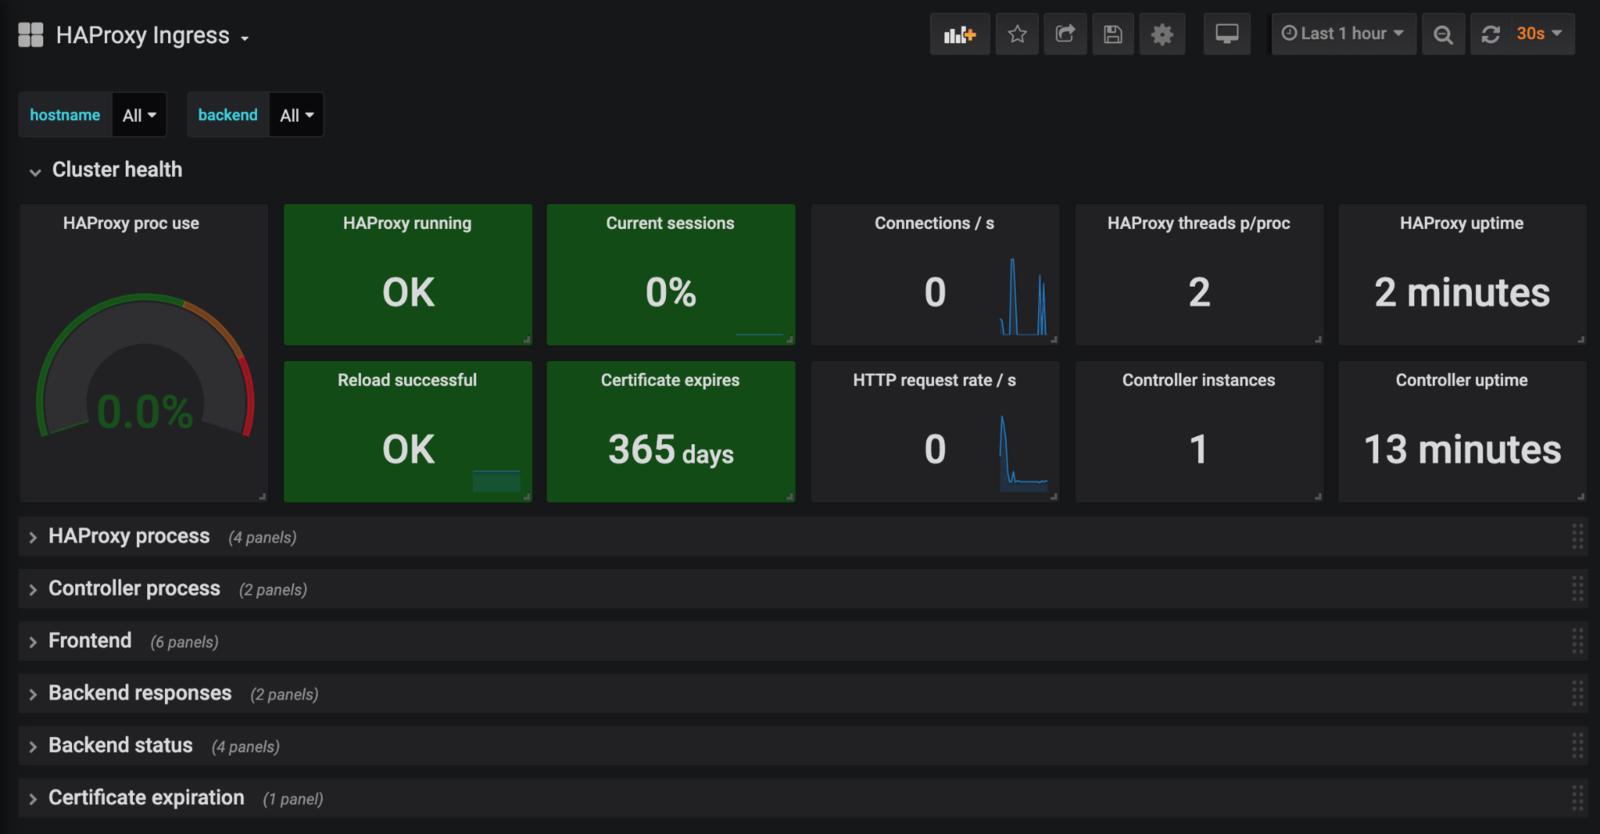Open the HAProxy Ingress dashboard title dropdown
The image size is (1600, 834).
[152, 36]
